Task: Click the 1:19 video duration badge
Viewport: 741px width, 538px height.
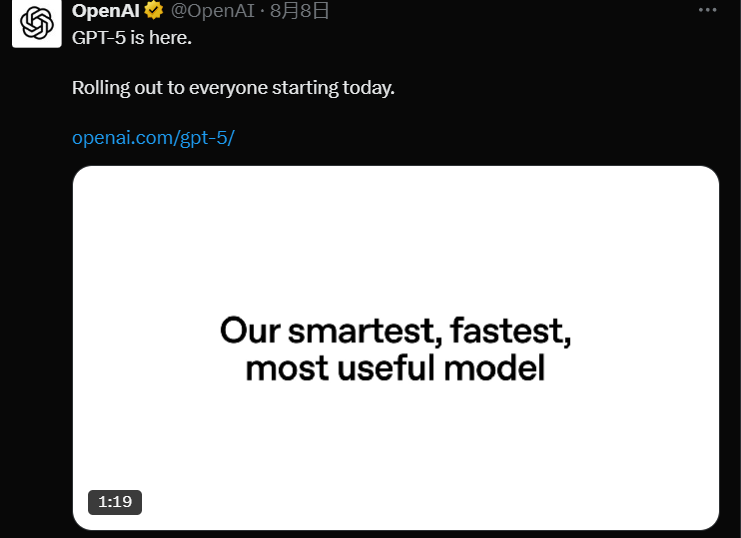Action: pos(115,502)
